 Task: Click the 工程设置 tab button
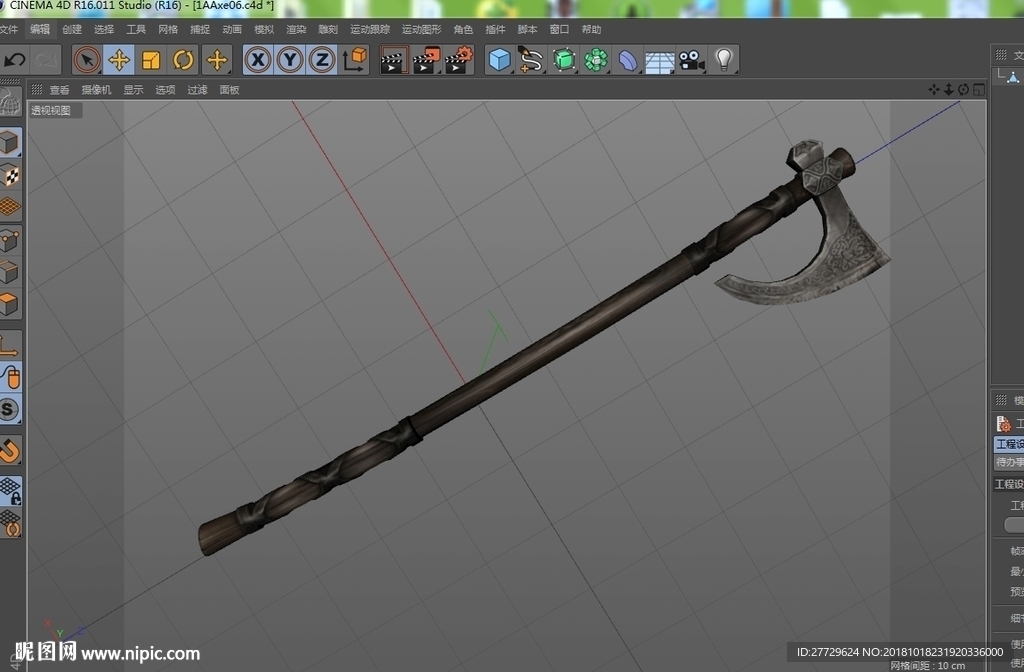tap(1009, 444)
